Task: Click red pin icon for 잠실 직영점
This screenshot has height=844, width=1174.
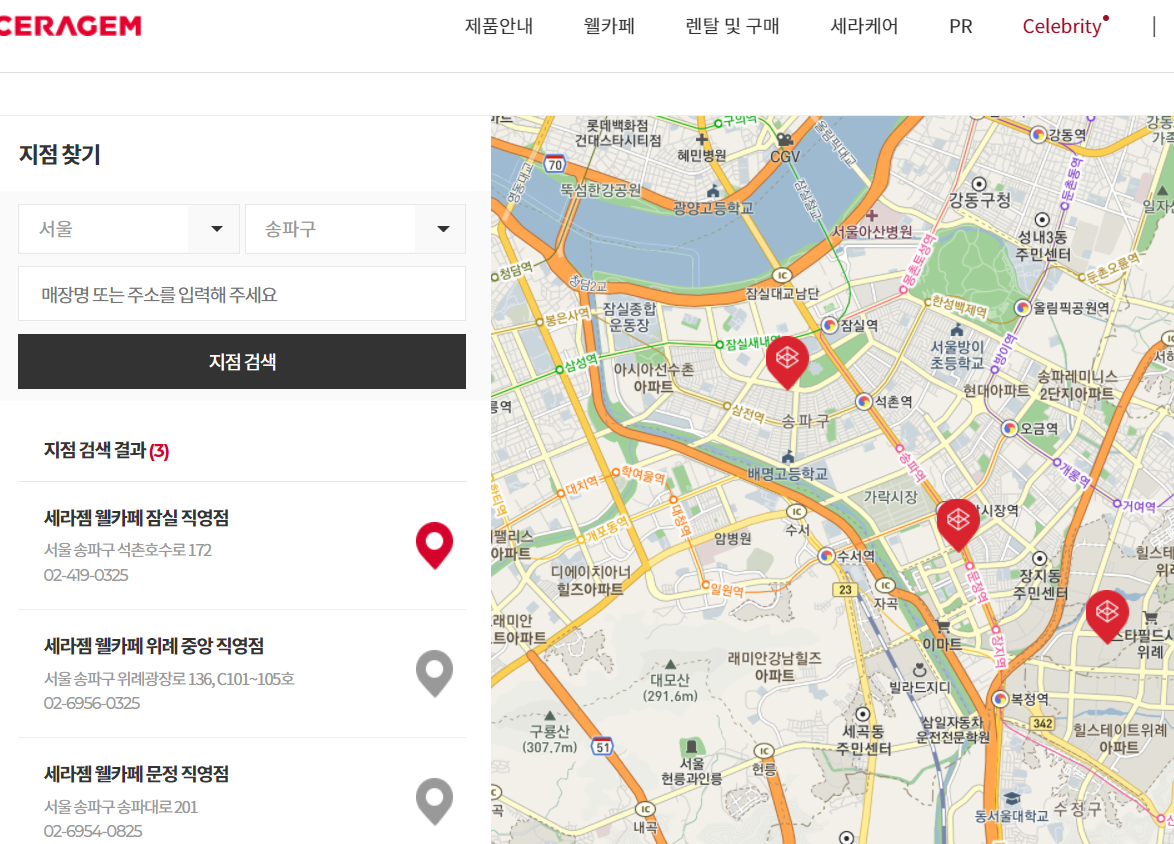Action: point(434,545)
